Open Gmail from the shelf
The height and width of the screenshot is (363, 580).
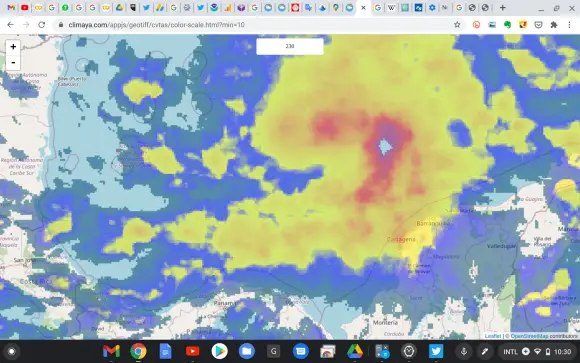point(111,351)
